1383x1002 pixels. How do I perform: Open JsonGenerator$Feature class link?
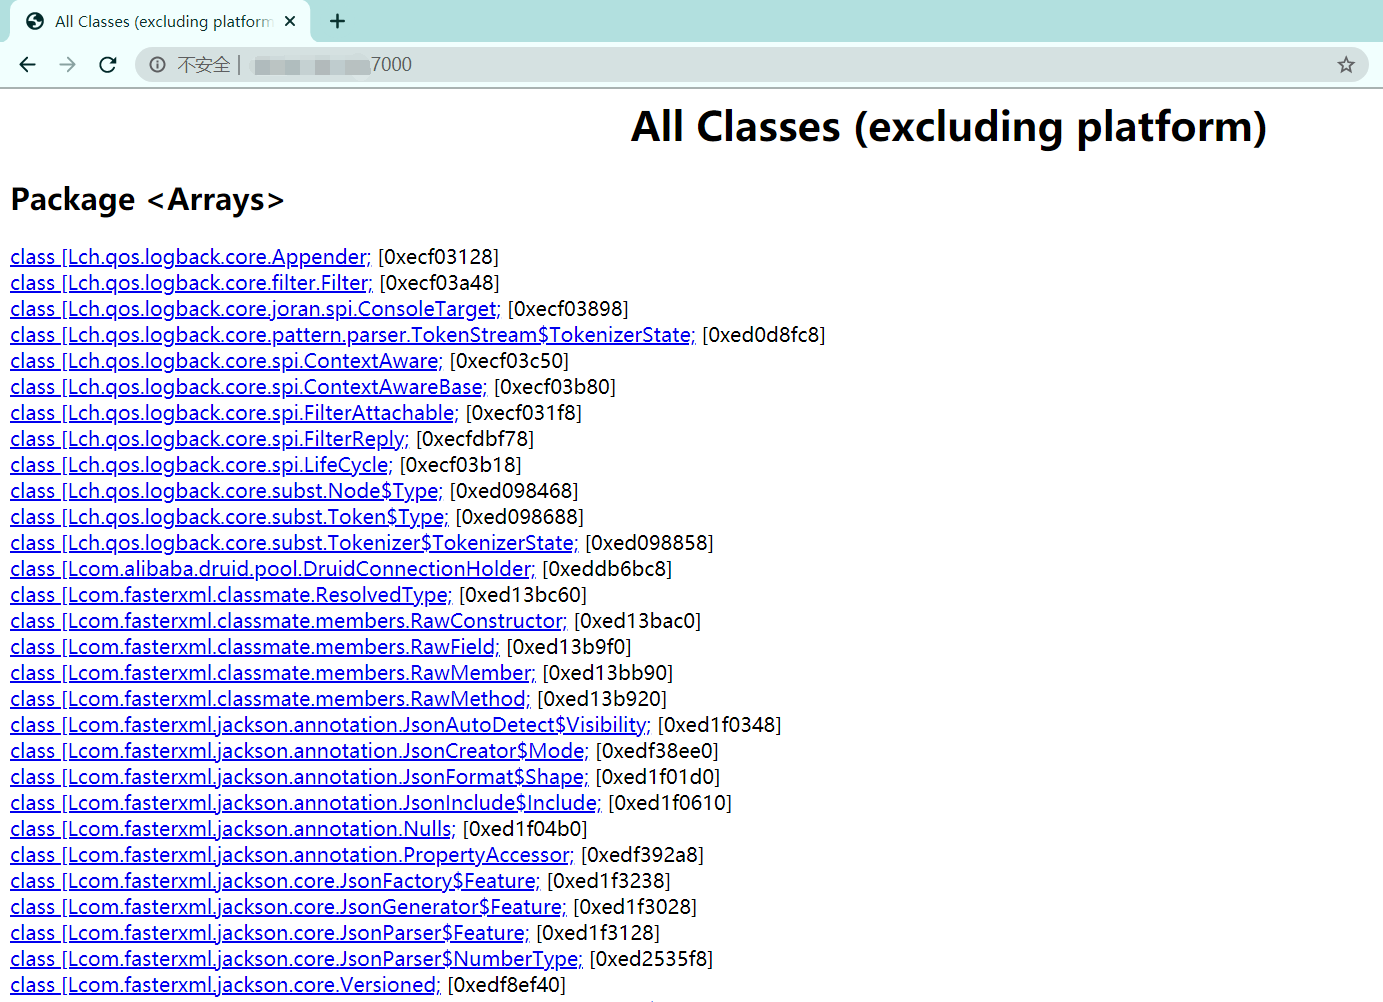click(x=288, y=907)
